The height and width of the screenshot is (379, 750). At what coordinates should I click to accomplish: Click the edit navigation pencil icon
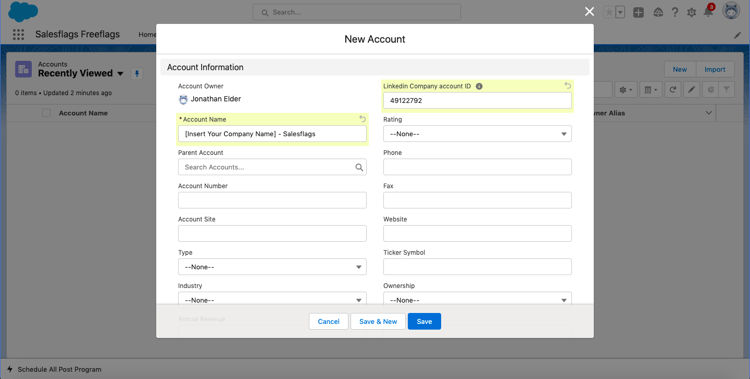(737, 35)
